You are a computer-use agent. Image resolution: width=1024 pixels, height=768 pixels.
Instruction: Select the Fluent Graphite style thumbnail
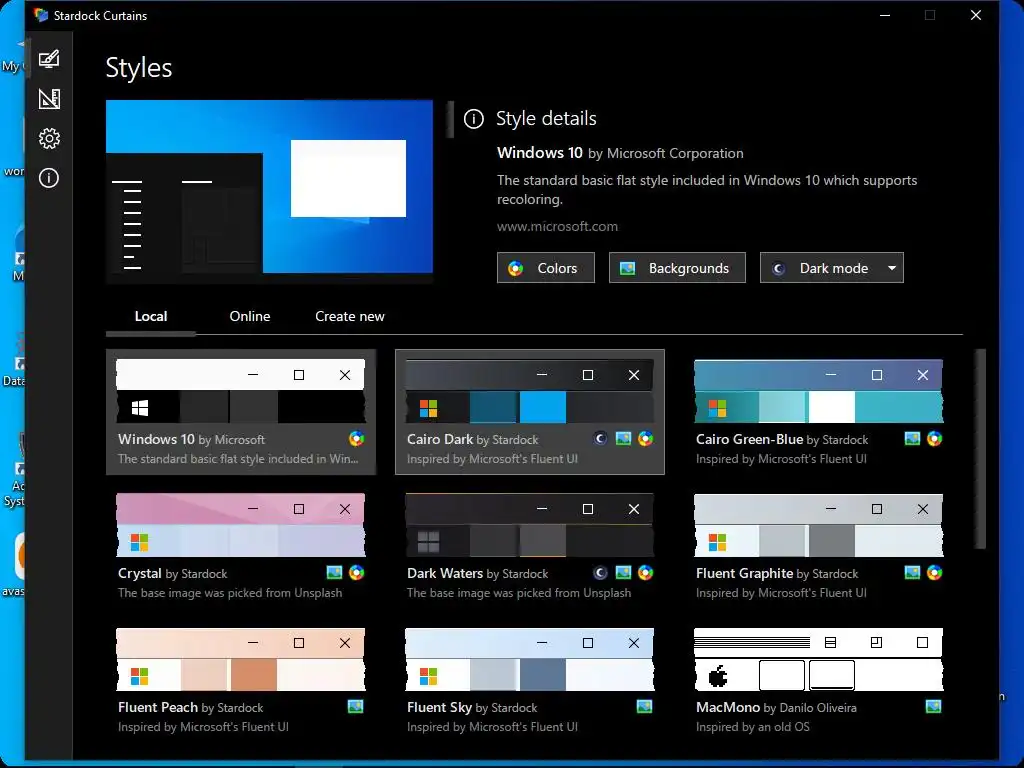(x=818, y=524)
